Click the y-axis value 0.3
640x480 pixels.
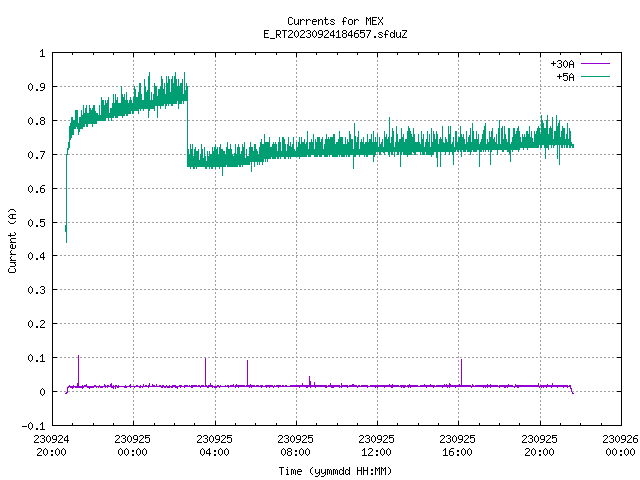pyautogui.click(x=36, y=290)
